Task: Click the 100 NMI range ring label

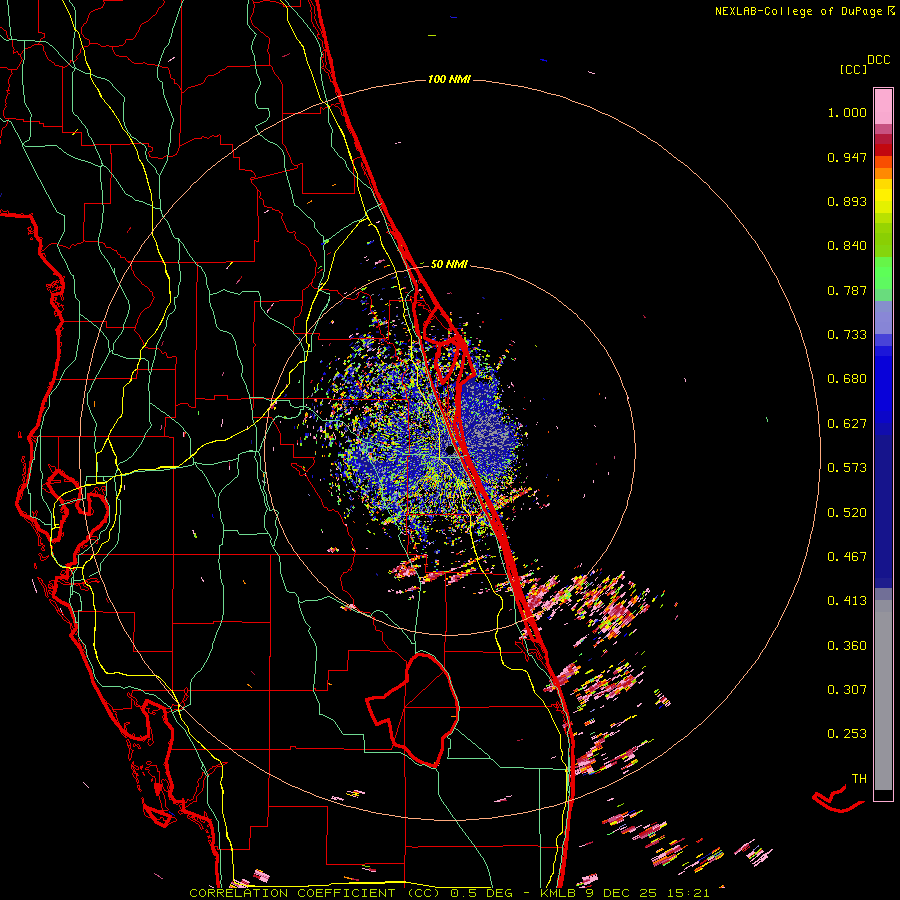Action: click(449, 79)
